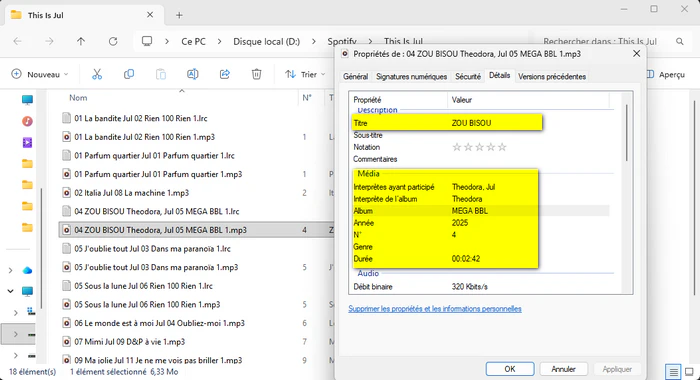The height and width of the screenshot is (380, 700).
Task: Open new tab with plus button
Action: click(179, 15)
